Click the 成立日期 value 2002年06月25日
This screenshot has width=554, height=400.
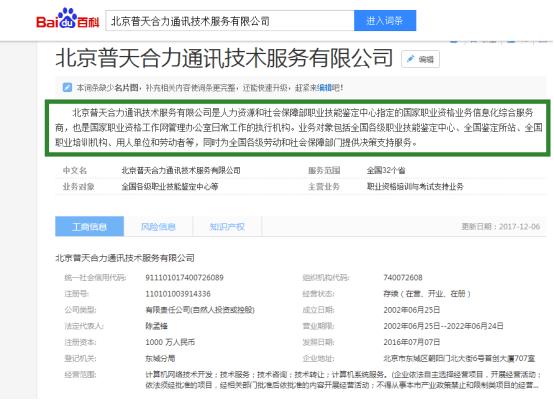click(412, 310)
